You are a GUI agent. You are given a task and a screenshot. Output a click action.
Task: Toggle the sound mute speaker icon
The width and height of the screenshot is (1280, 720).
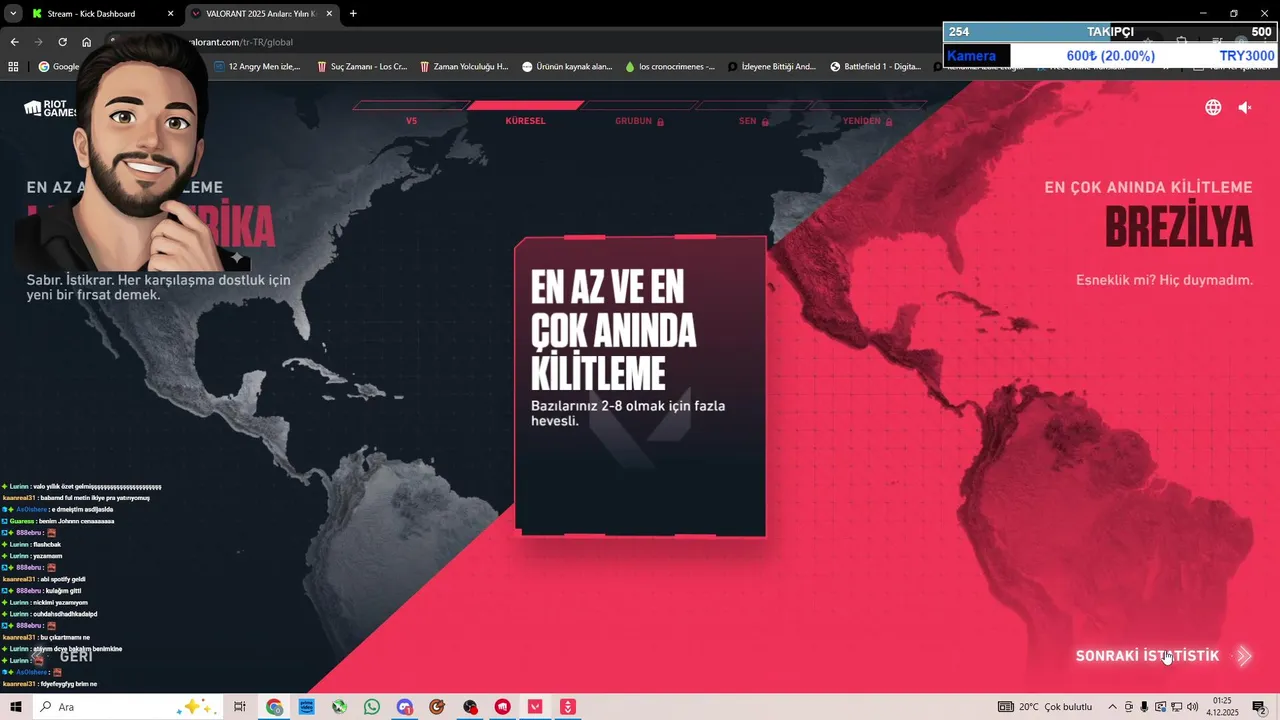1245,107
